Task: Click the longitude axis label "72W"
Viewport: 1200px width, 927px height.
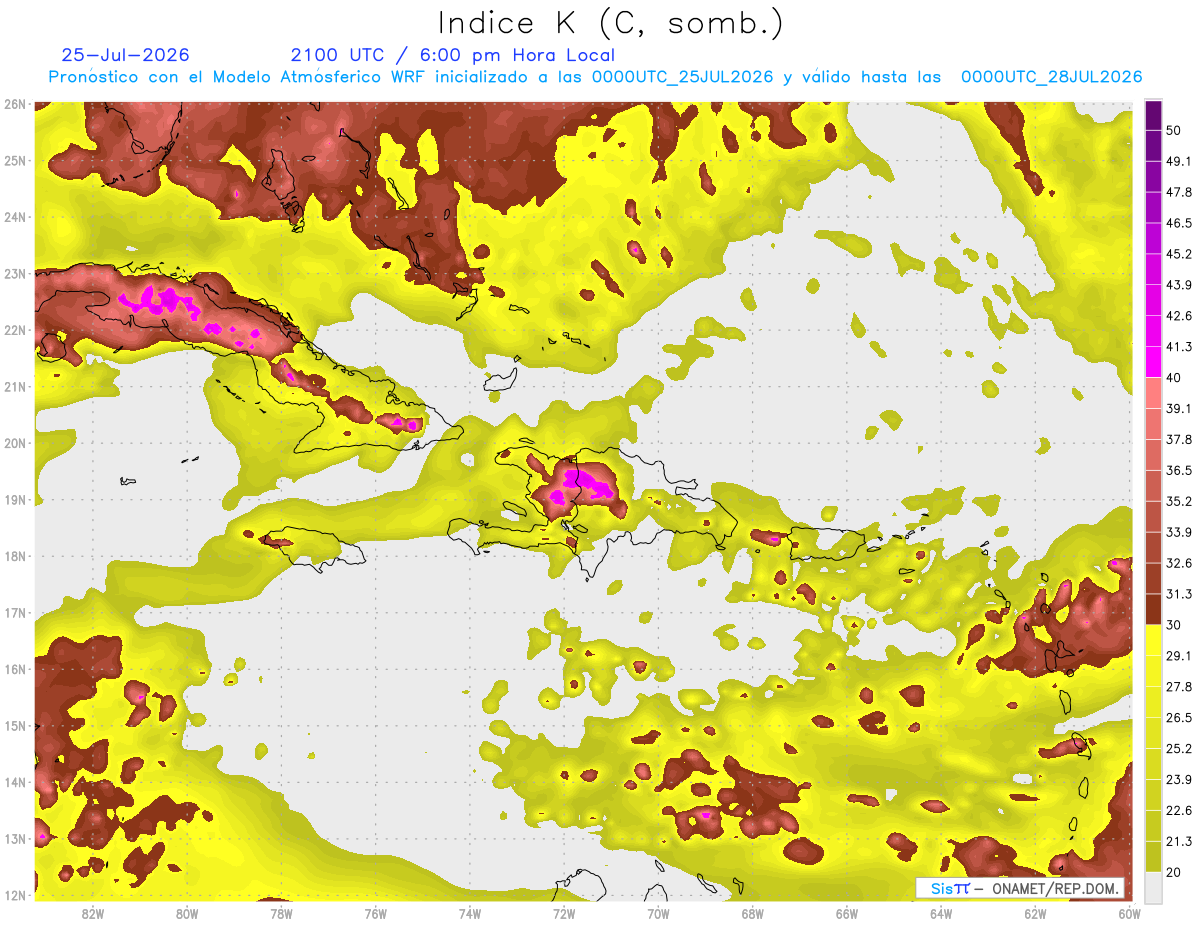Action: [564, 913]
